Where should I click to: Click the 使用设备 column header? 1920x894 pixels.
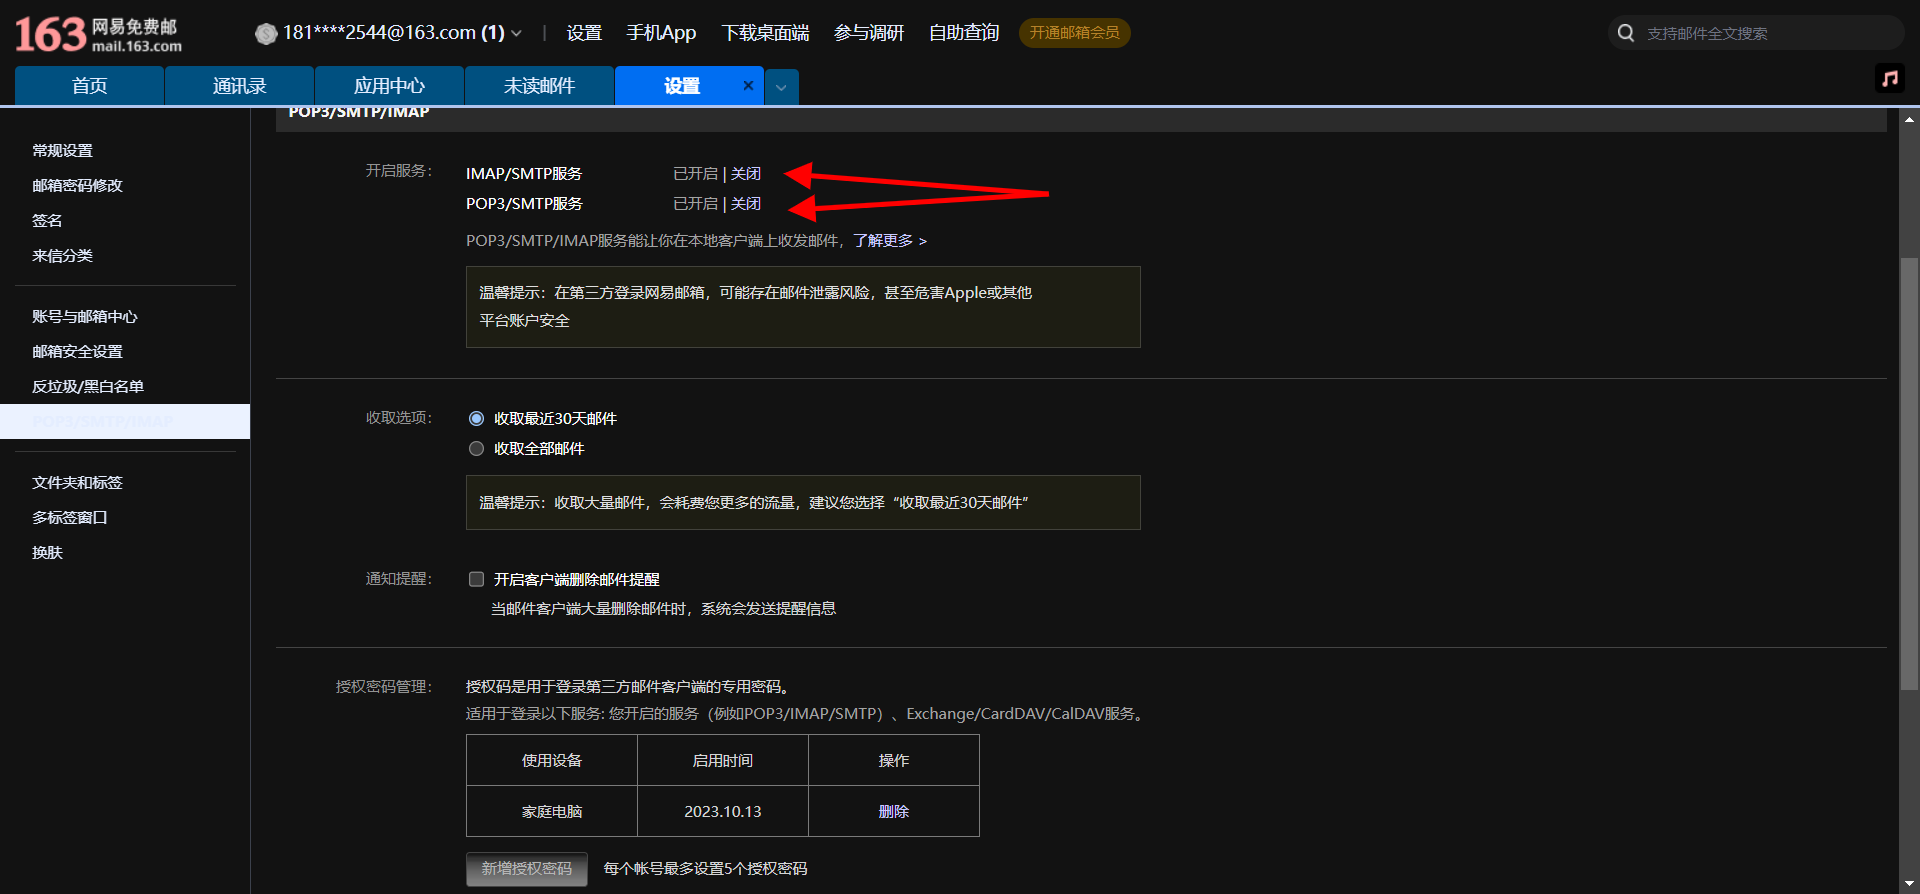click(552, 761)
